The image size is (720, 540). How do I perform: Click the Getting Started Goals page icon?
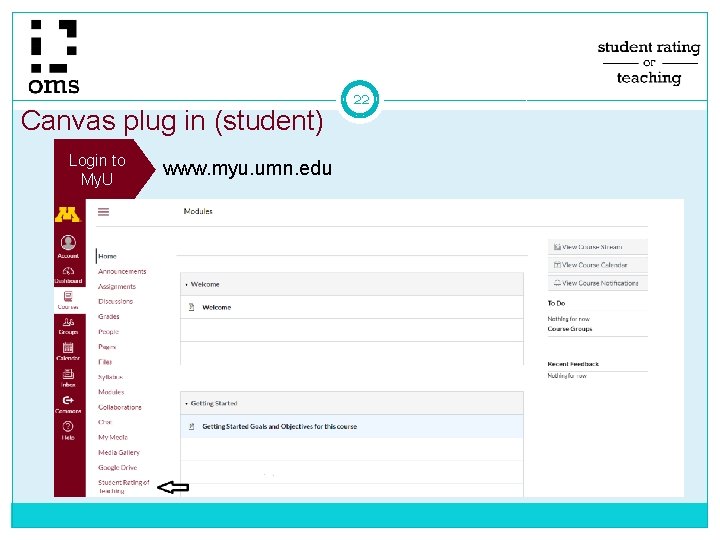191,427
